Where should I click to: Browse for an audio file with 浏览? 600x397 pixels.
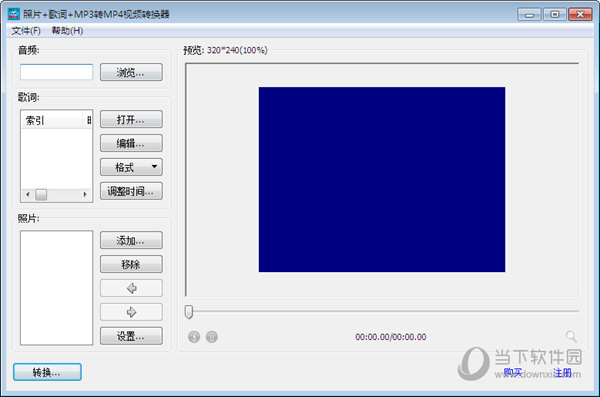(131, 72)
